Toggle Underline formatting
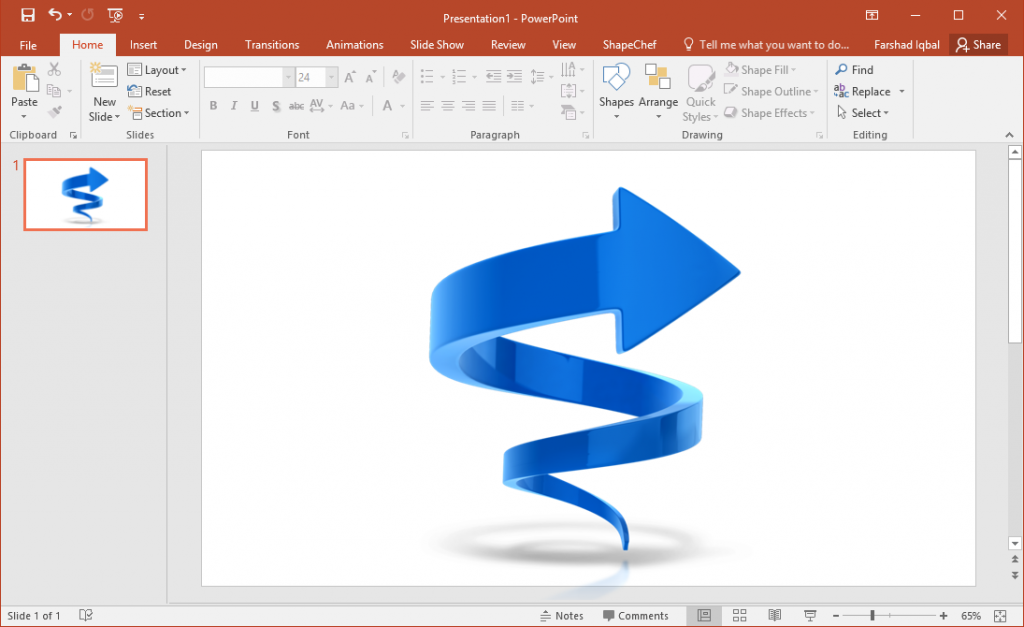 tap(254, 105)
